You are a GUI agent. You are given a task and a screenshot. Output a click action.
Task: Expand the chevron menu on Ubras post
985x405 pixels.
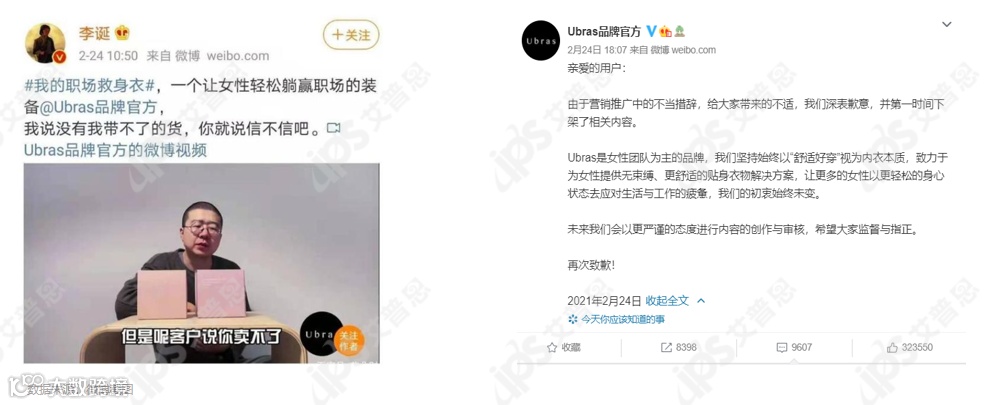[x=946, y=24]
